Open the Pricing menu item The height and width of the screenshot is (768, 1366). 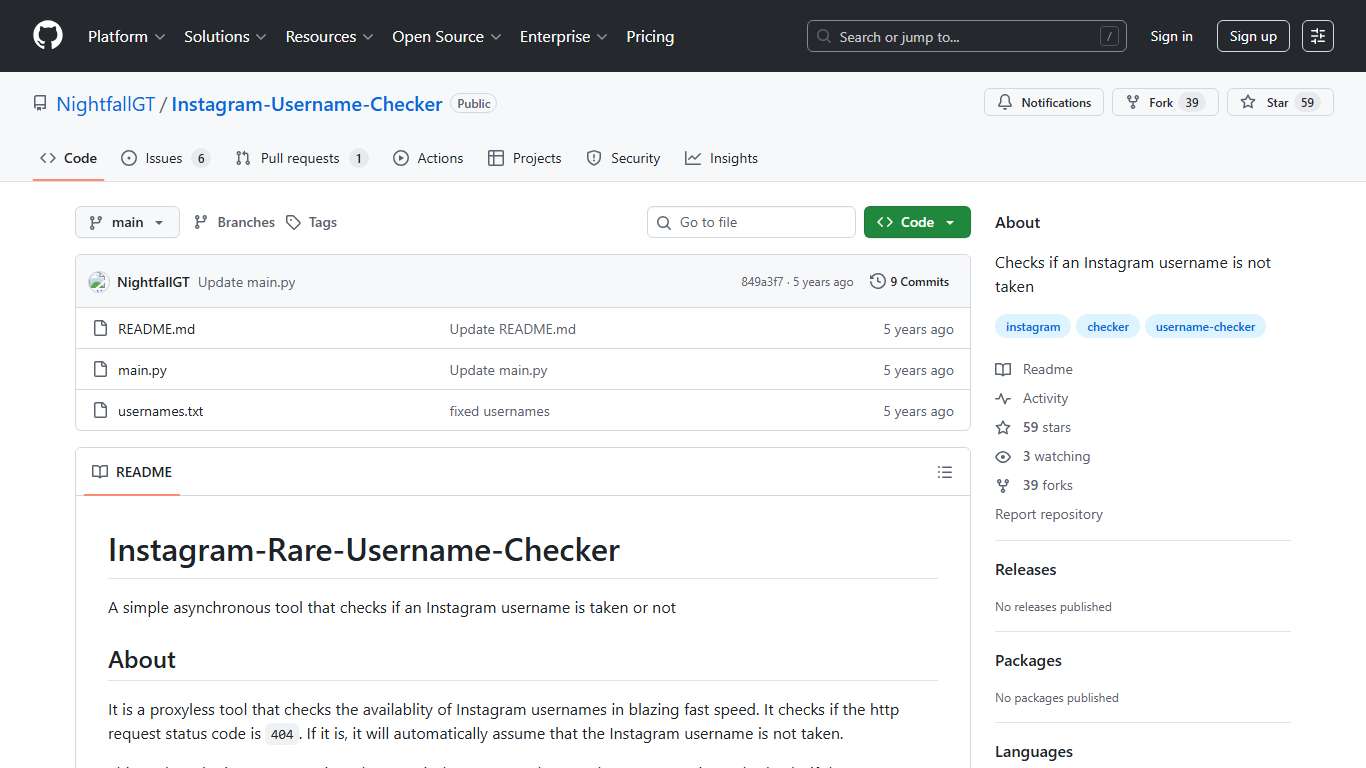tap(650, 36)
